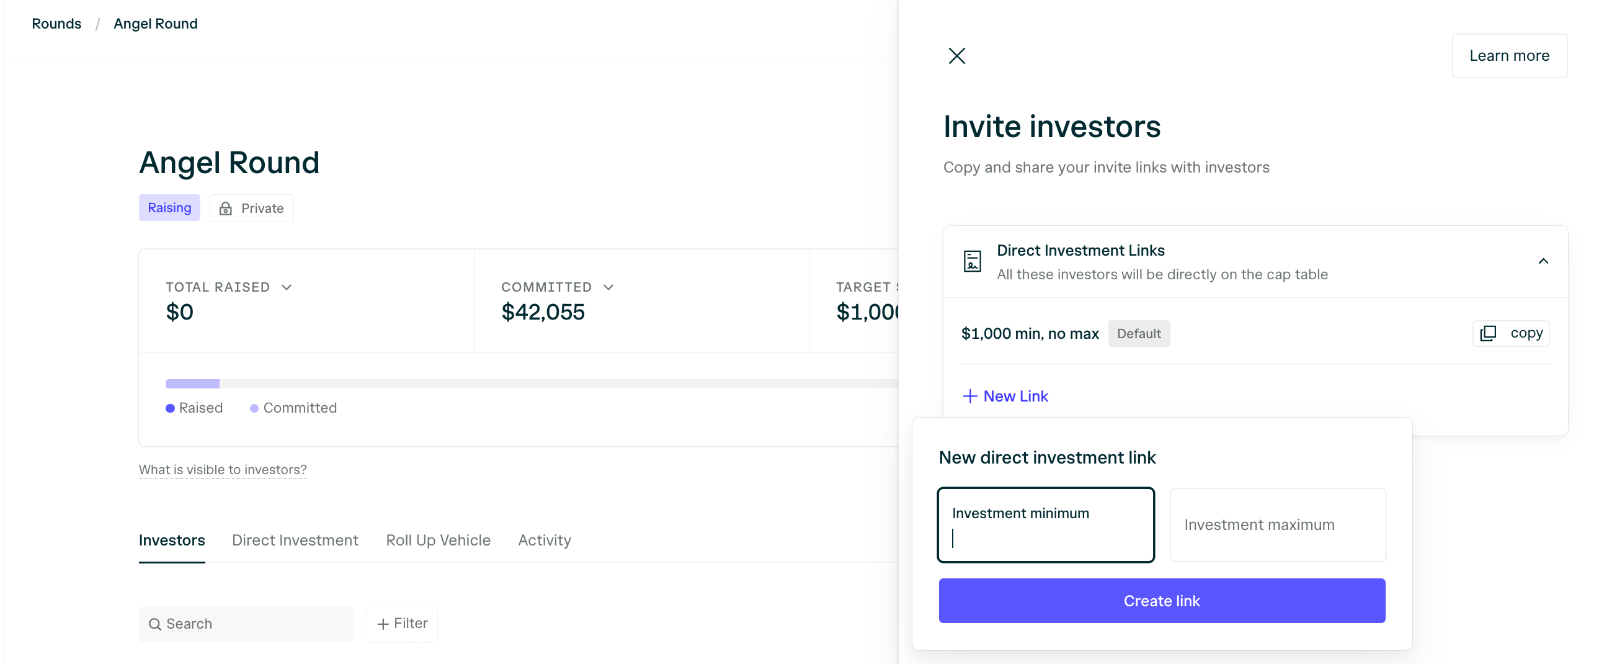Screen dimensions: 1599x664
Task: Click the Learn more button
Action: pyautogui.click(x=1509, y=56)
